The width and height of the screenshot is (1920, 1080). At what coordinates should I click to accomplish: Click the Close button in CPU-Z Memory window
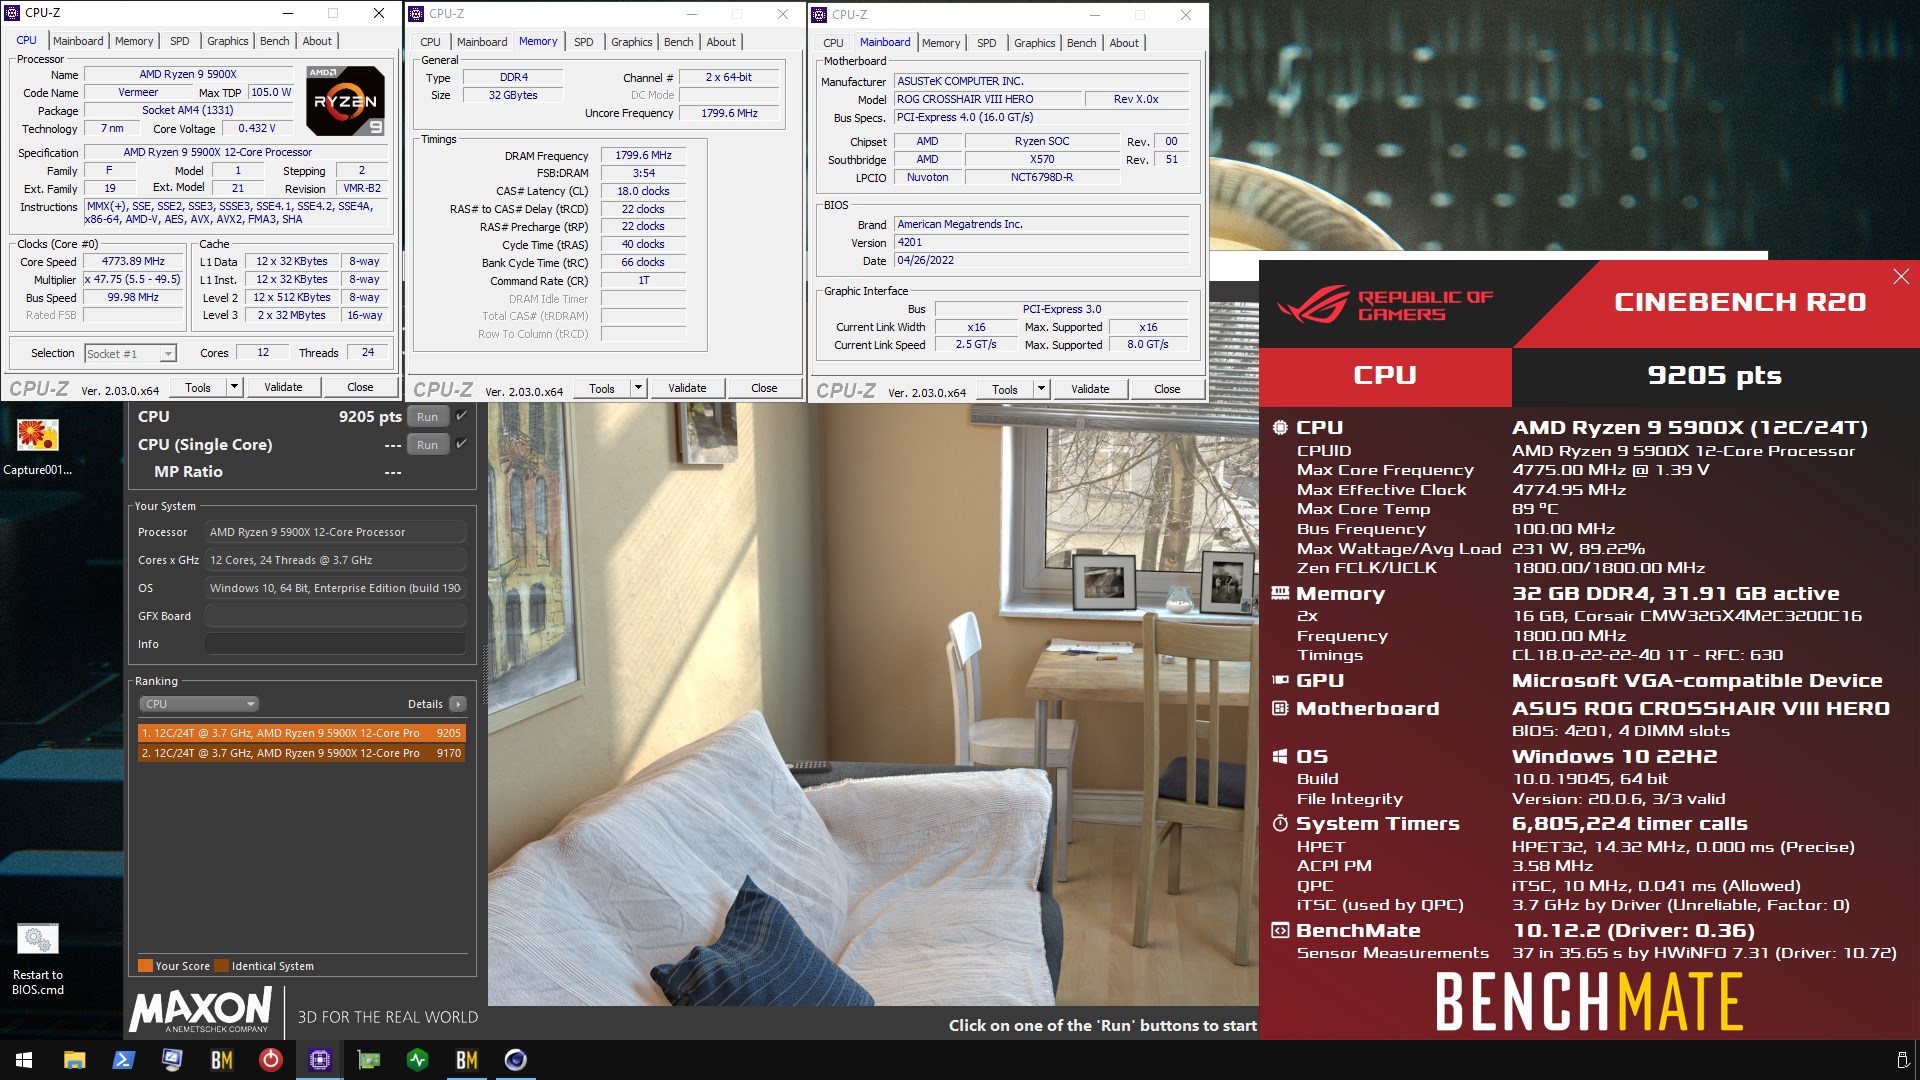pos(764,388)
